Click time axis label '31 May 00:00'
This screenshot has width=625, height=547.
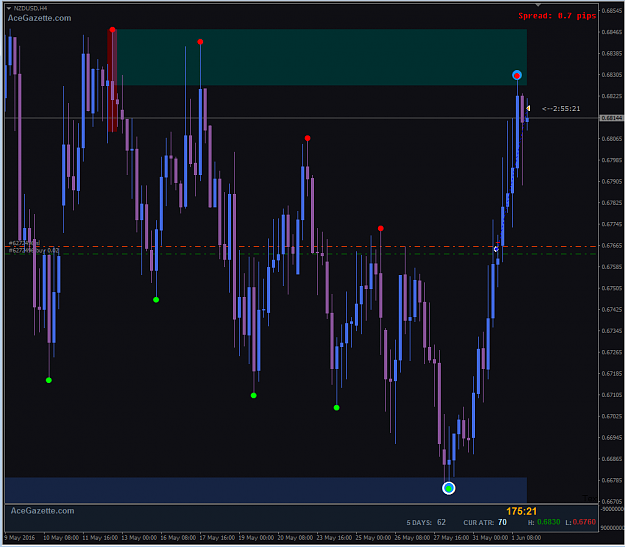[x=491, y=538]
